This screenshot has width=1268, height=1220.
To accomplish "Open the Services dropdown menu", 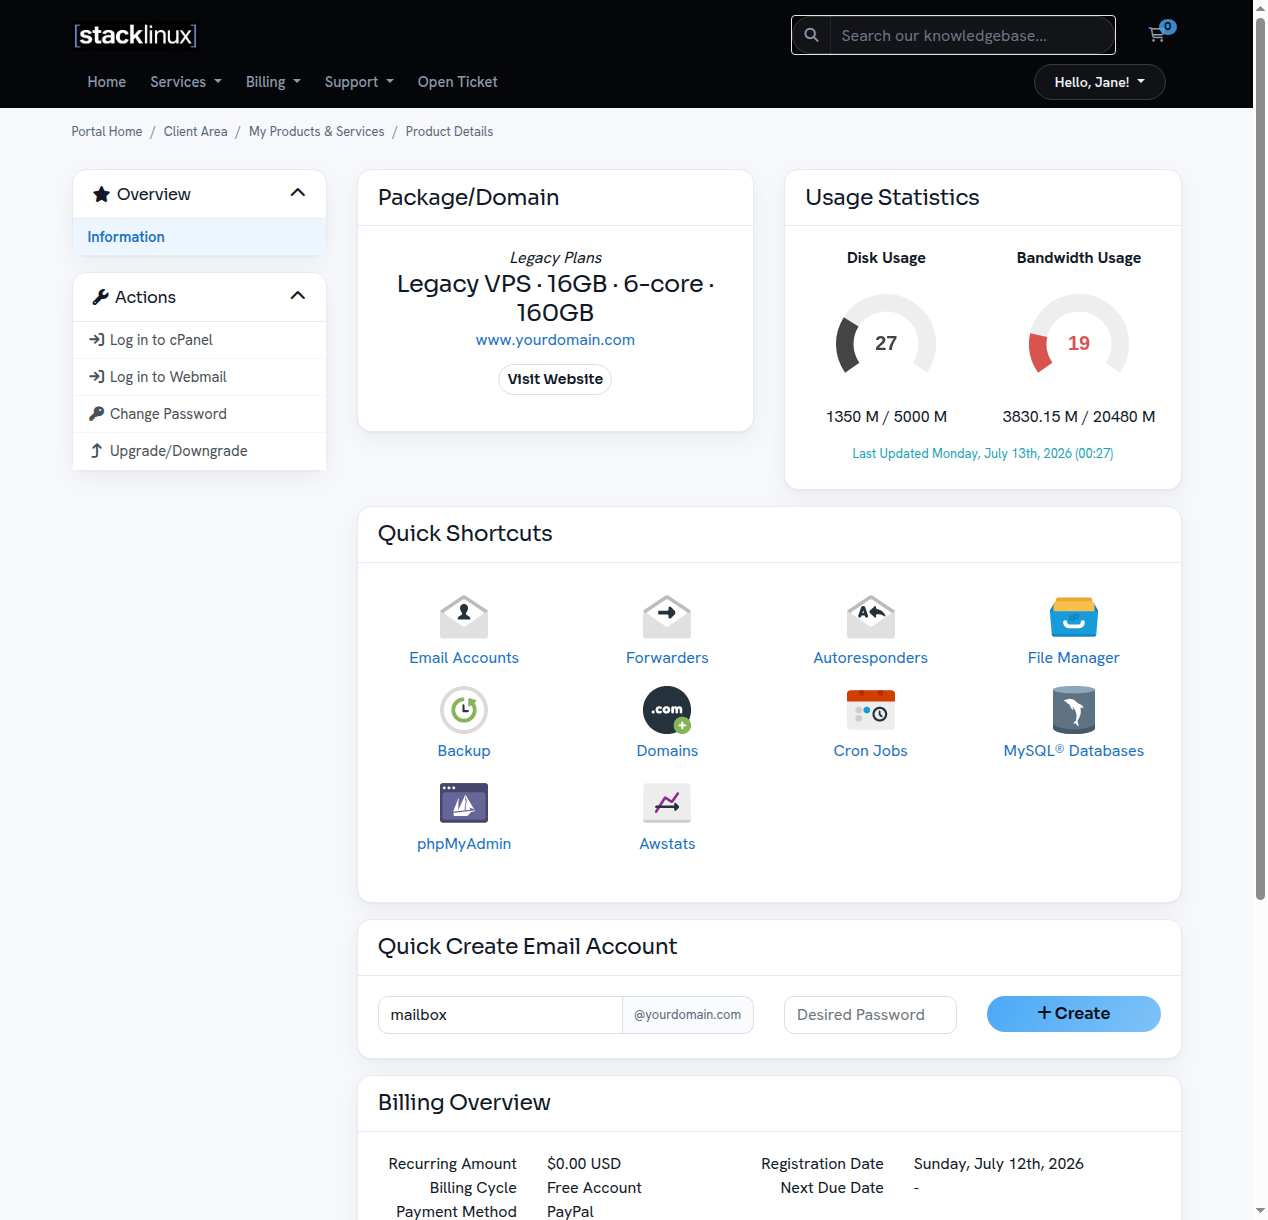I will pos(186,82).
